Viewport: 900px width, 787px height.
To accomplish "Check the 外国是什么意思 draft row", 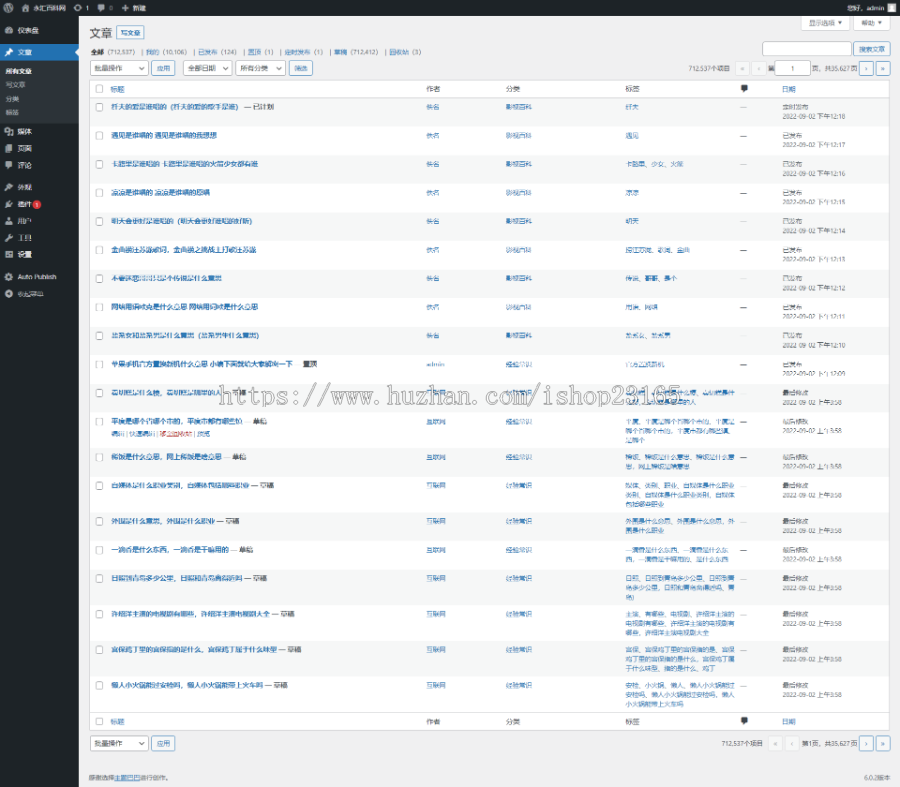I will [x=99, y=522].
